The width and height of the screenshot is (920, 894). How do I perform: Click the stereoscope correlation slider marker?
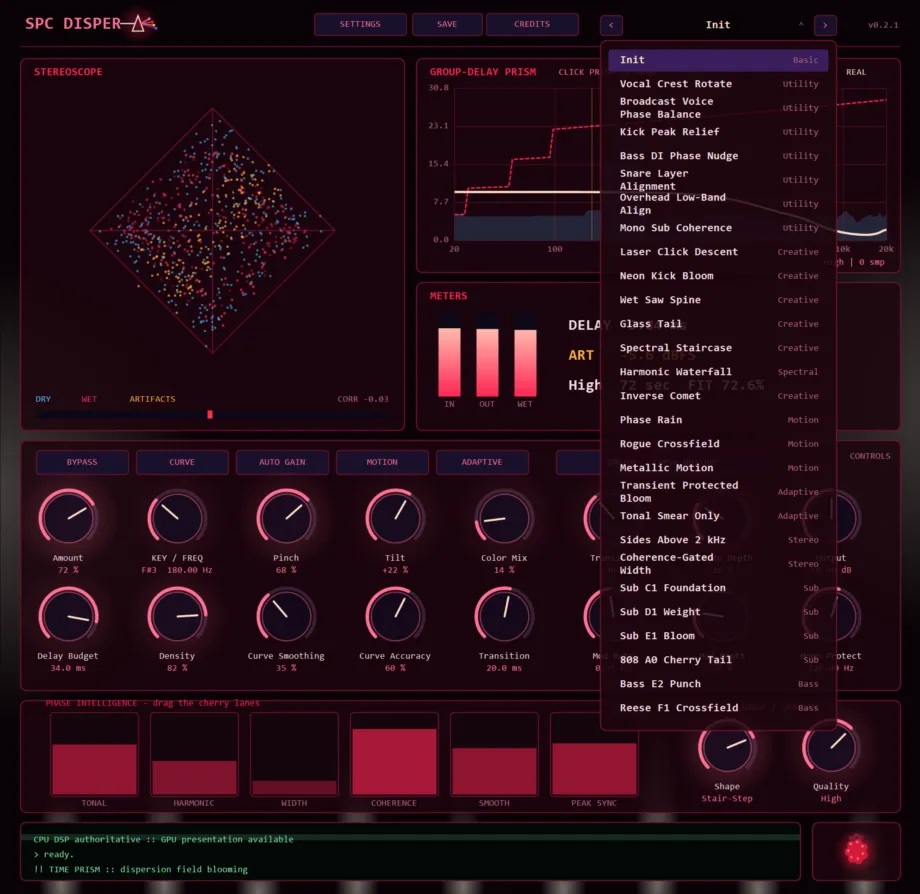point(210,414)
